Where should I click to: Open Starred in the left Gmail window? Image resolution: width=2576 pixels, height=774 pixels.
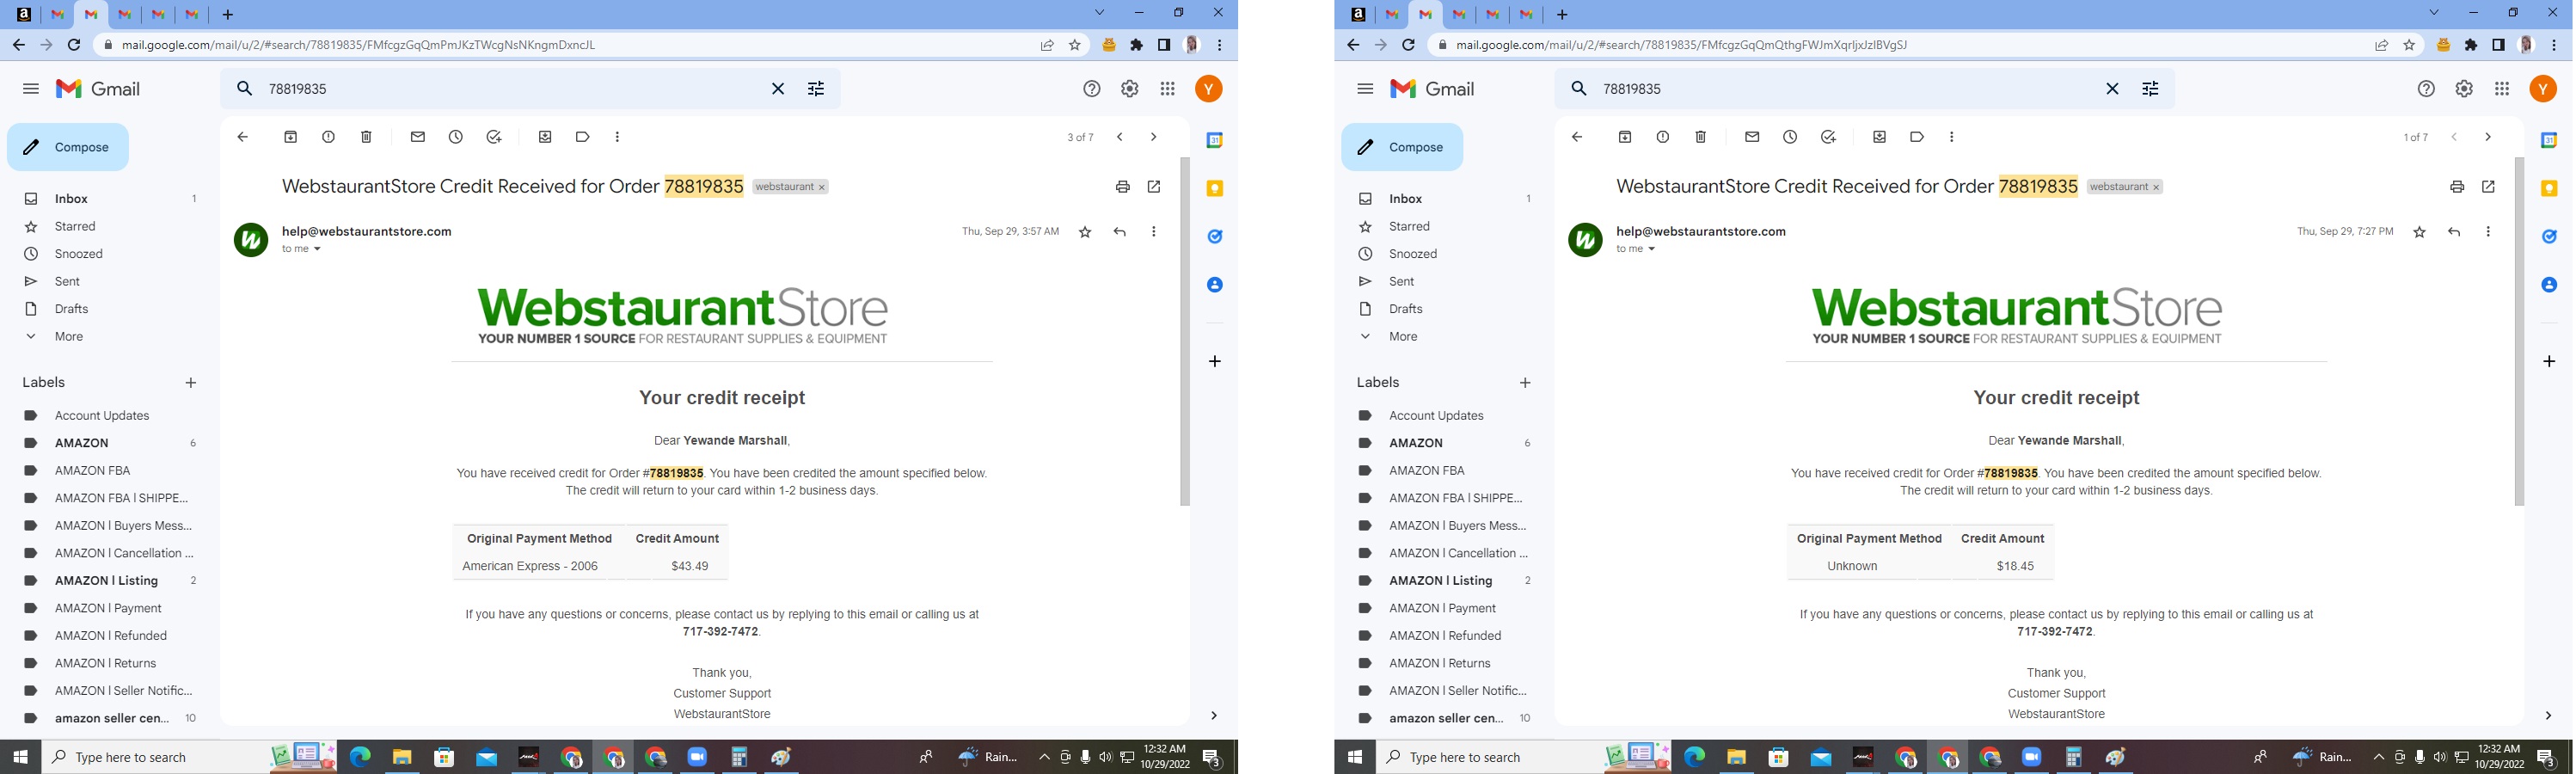point(75,227)
